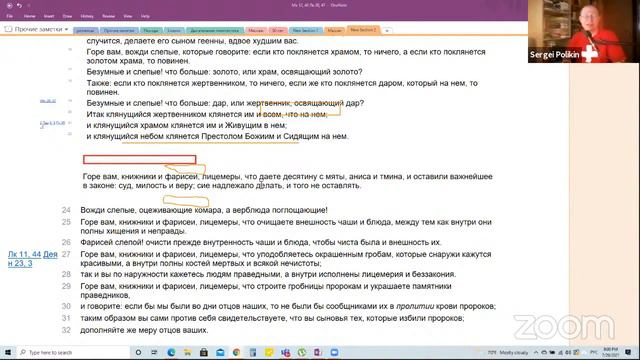The width and height of the screenshot is (640, 360).
Task: Click verse number 24
Action: pyautogui.click(x=66, y=210)
